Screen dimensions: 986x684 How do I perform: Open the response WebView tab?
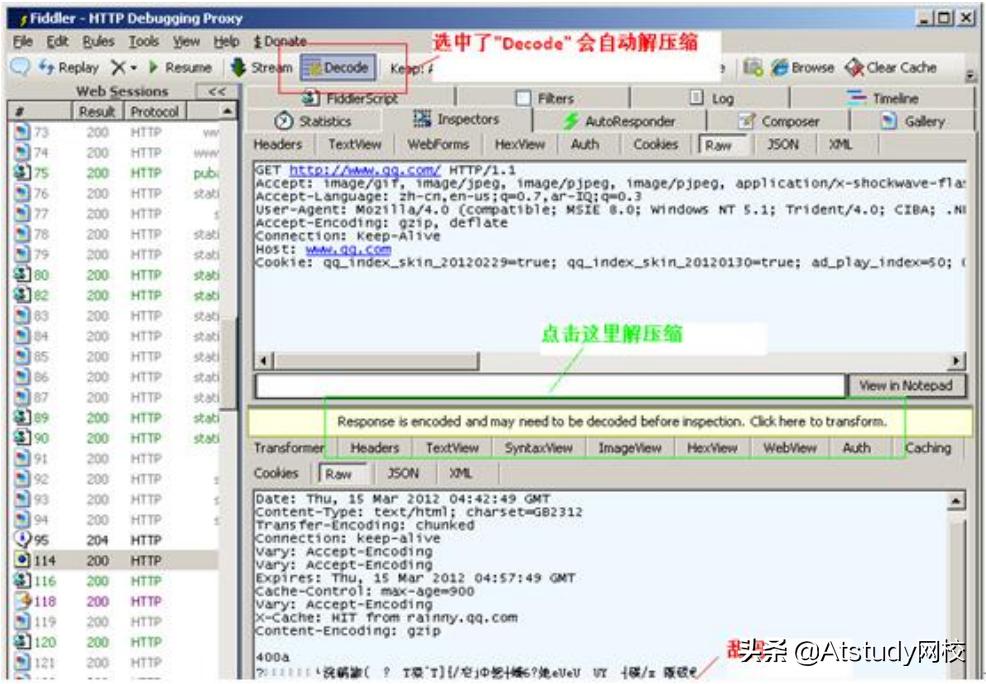[789, 448]
